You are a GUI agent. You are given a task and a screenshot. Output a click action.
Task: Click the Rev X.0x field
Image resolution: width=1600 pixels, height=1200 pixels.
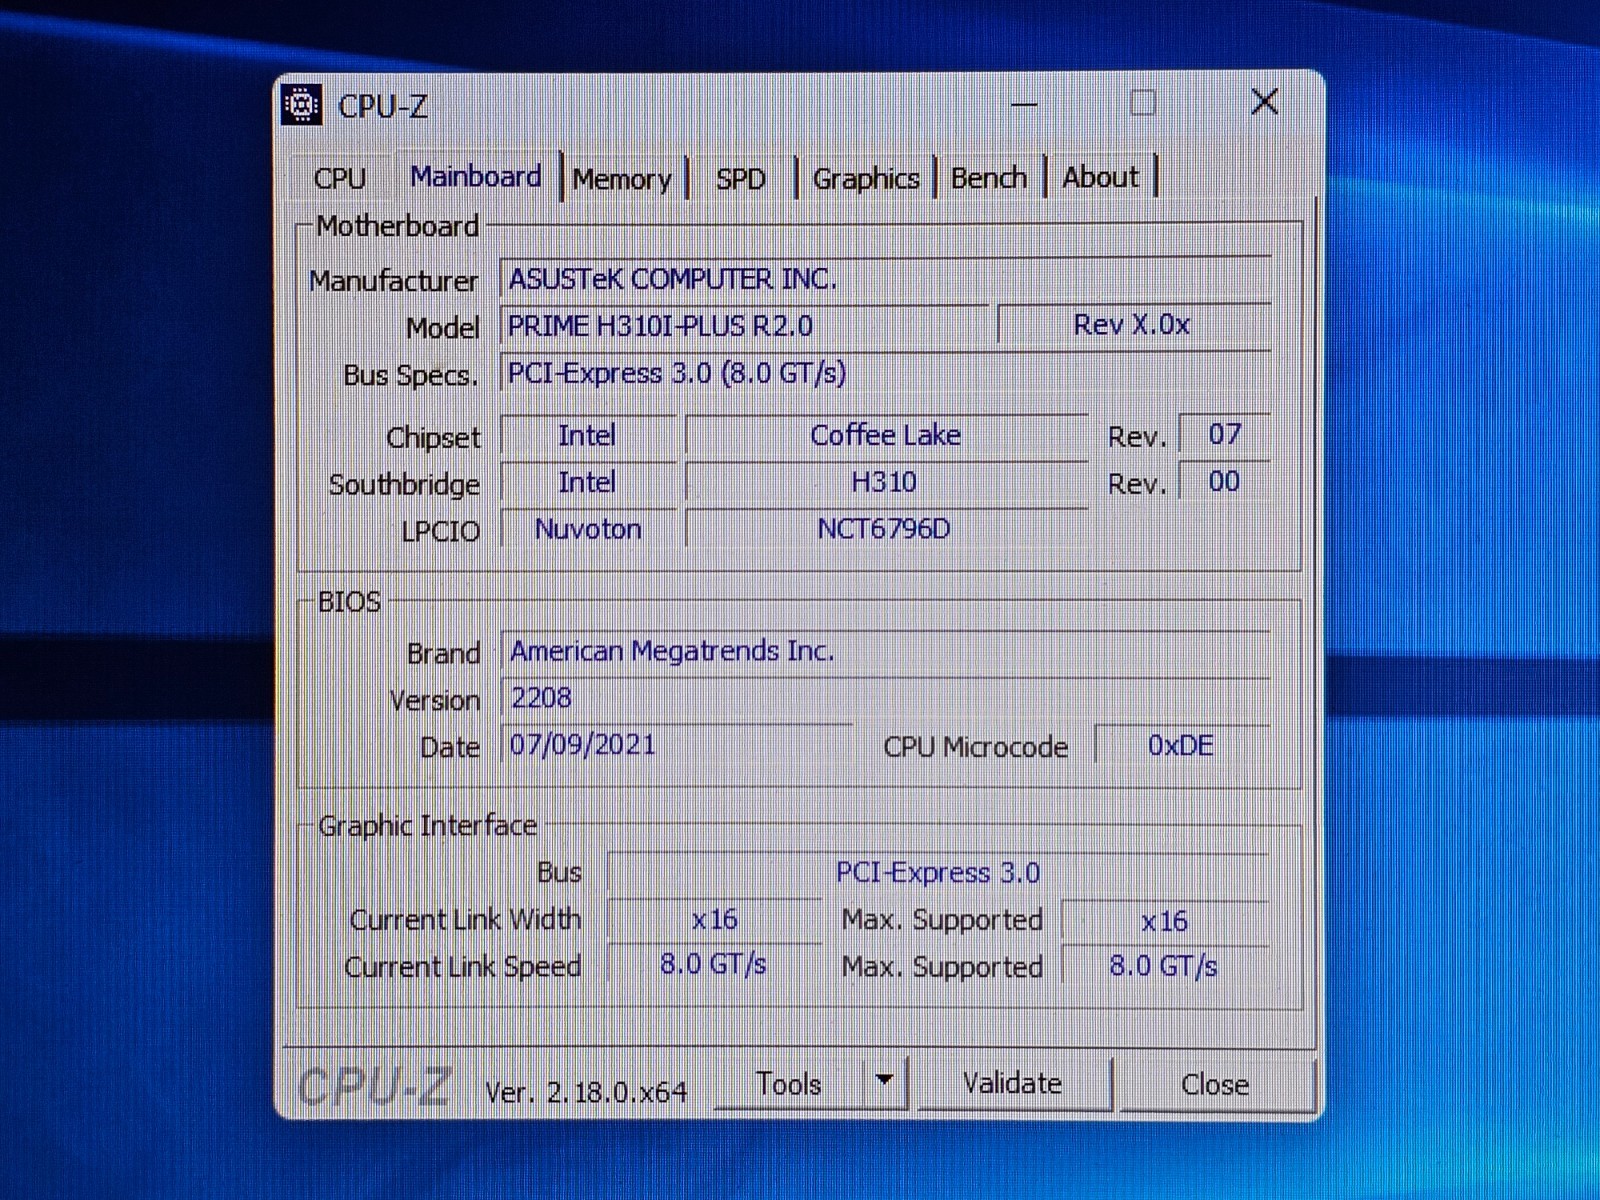[x=1134, y=325]
